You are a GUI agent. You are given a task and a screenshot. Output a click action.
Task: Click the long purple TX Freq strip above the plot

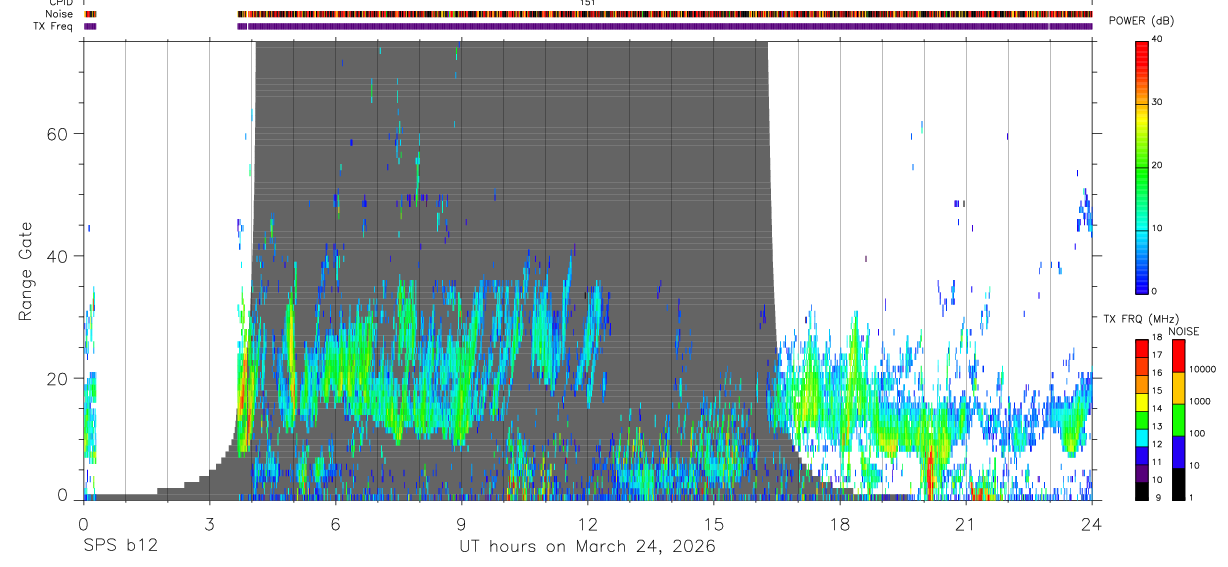[665, 26]
